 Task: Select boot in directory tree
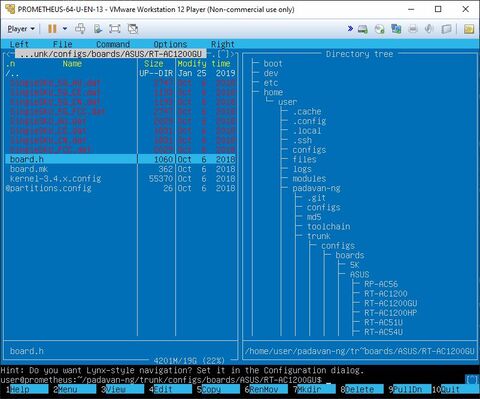(x=273, y=63)
